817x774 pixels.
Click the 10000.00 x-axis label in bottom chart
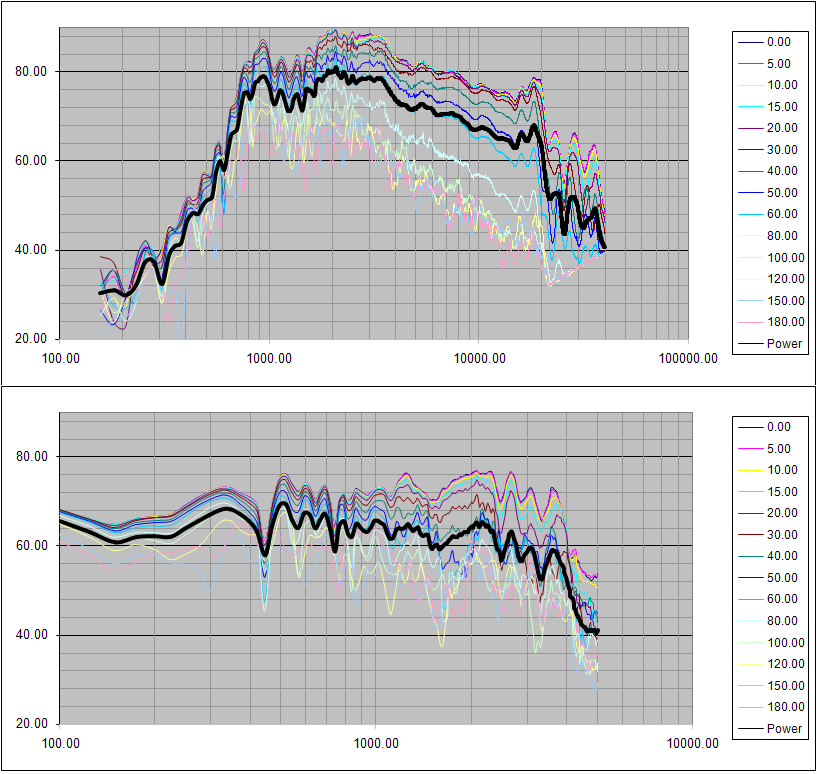tap(692, 744)
